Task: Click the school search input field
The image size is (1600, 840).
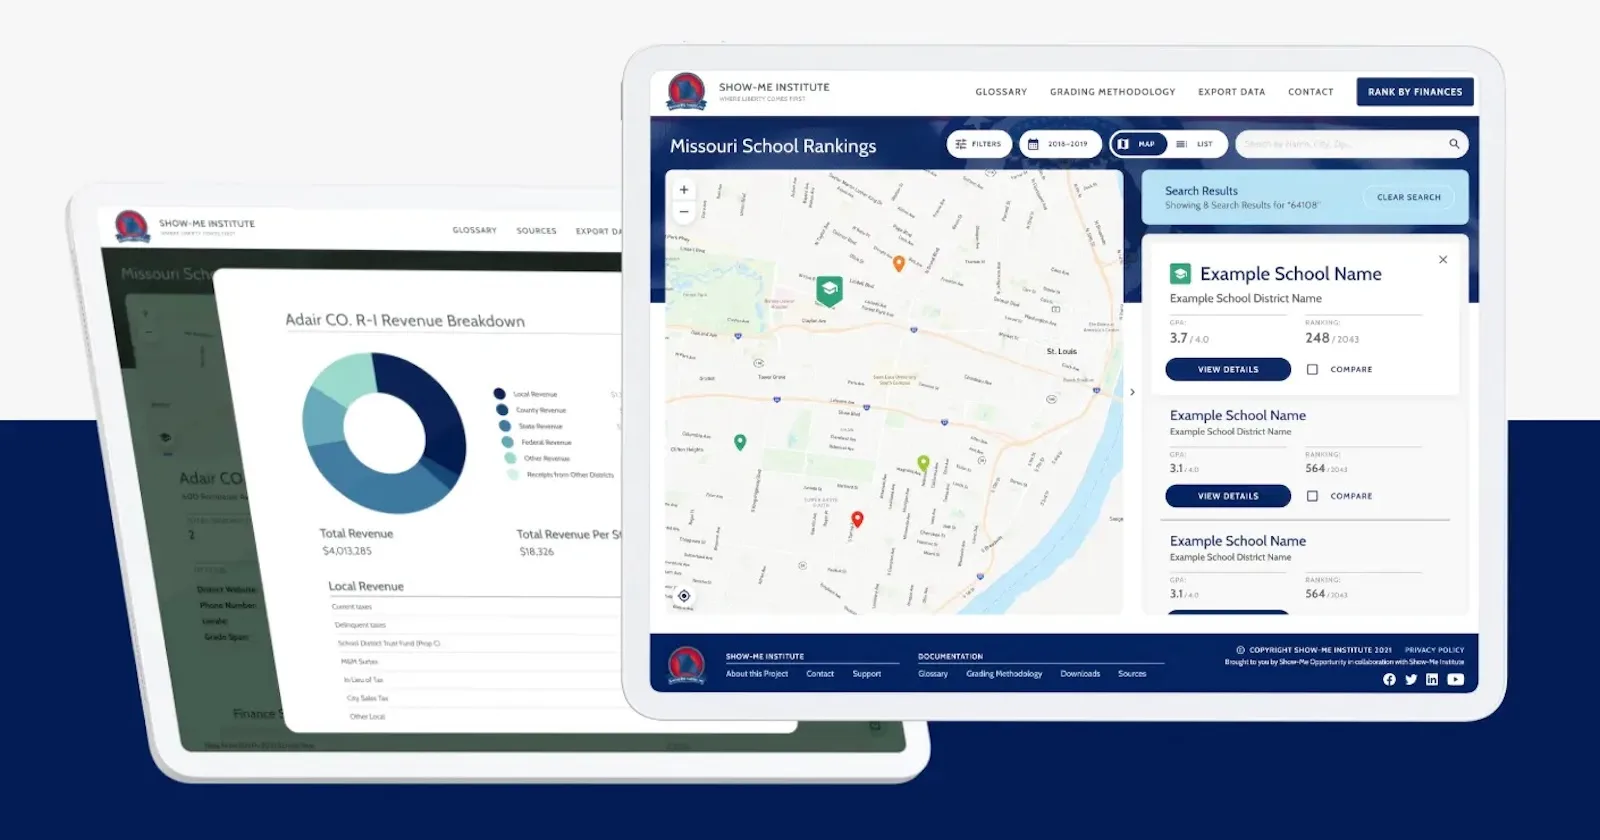Action: pos(1338,144)
